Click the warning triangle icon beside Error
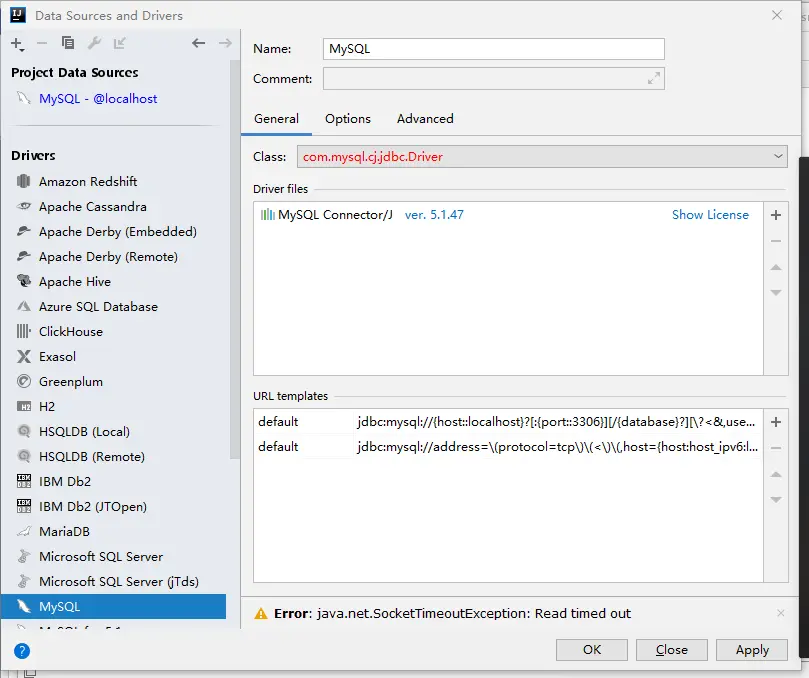Image resolution: width=809 pixels, height=678 pixels. click(x=261, y=614)
